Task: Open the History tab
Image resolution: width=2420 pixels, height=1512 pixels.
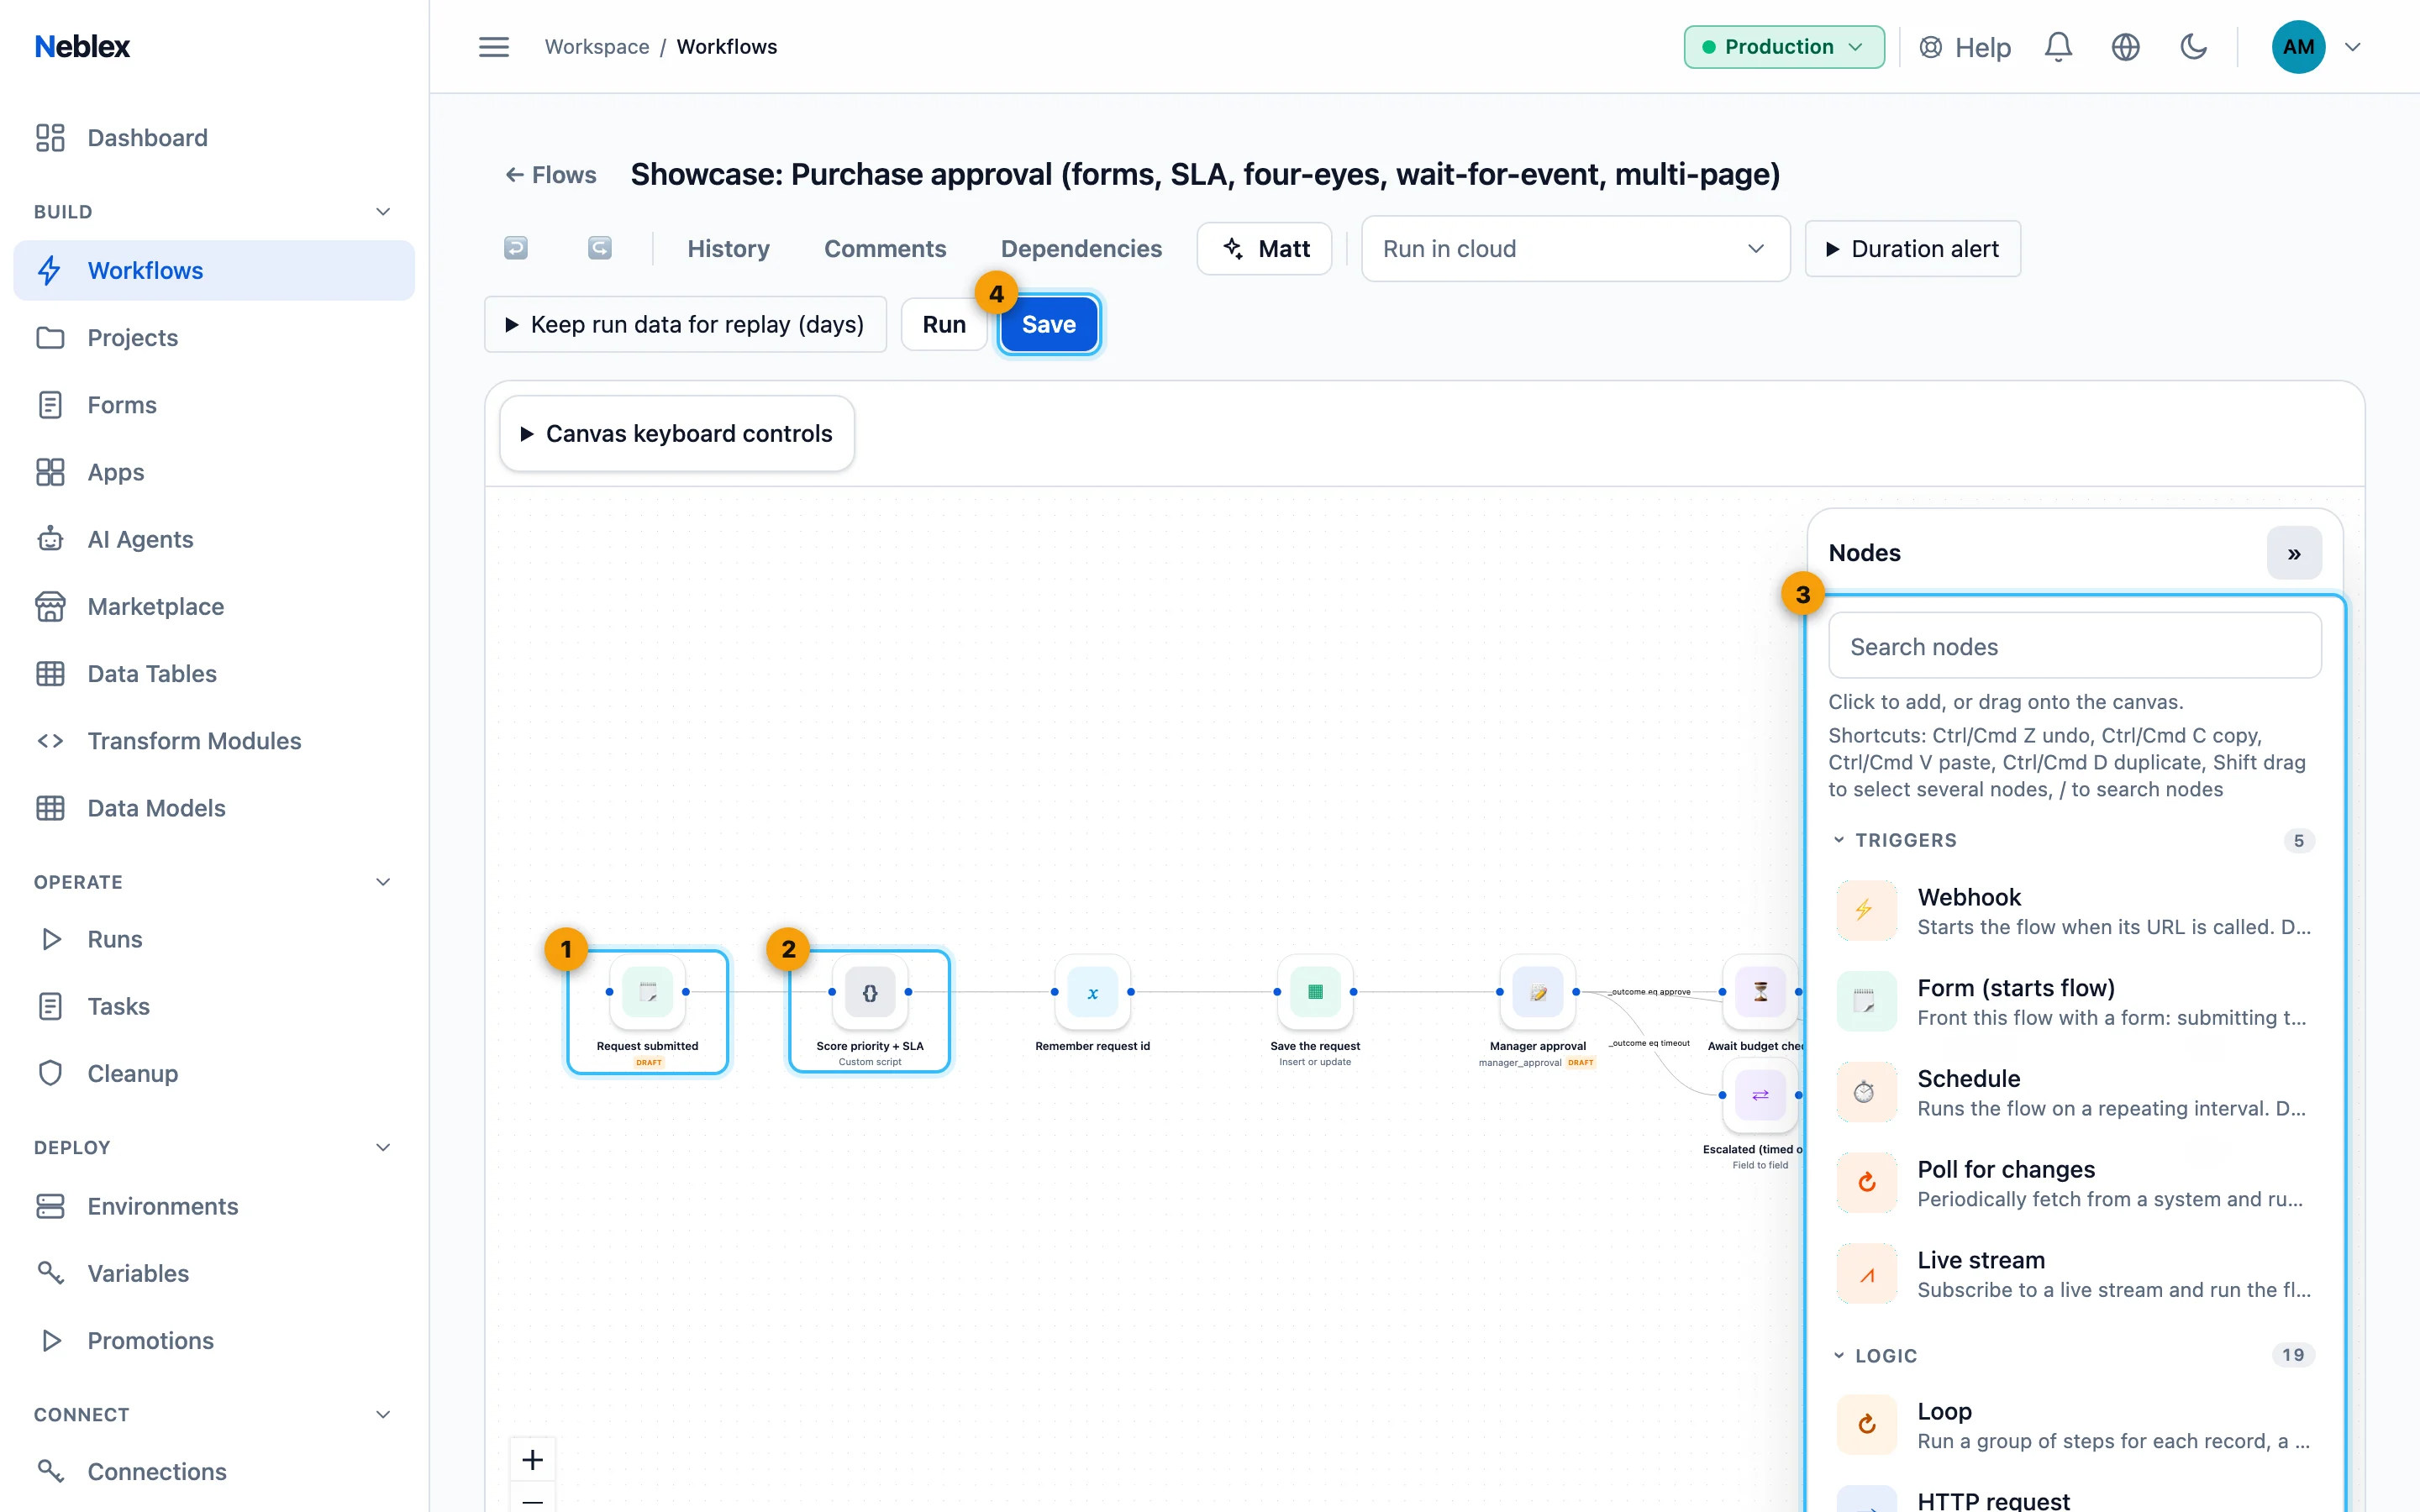Action: [728, 249]
